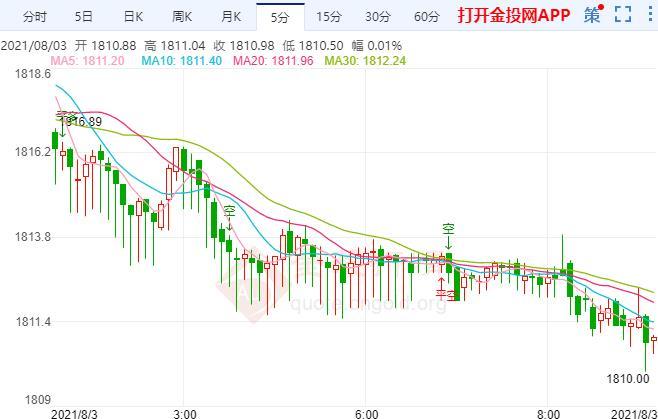Open the 5日 chart tab

pyautogui.click(x=84, y=17)
